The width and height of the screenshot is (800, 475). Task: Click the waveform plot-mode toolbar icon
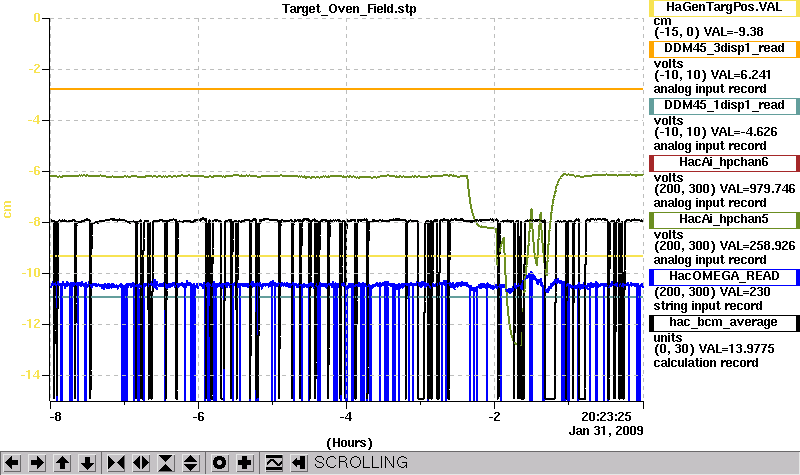coord(274,463)
